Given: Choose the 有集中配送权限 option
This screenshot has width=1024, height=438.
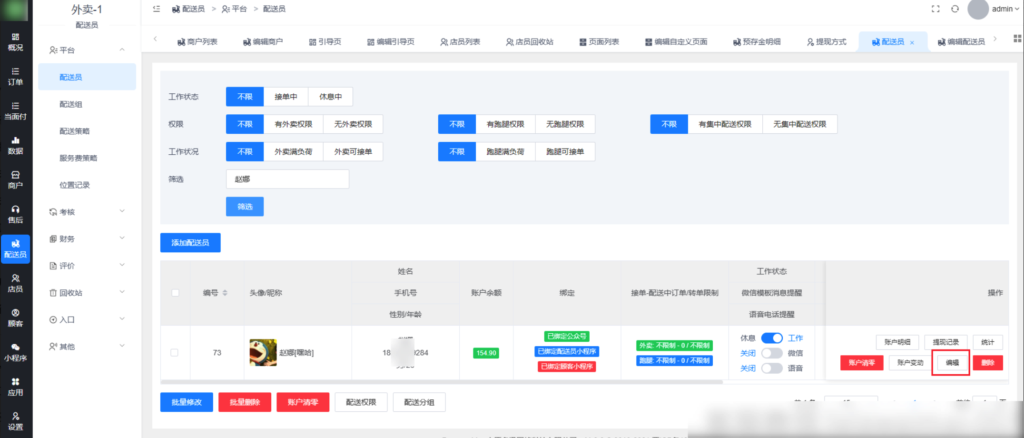Looking at the screenshot, I should coord(725,124).
